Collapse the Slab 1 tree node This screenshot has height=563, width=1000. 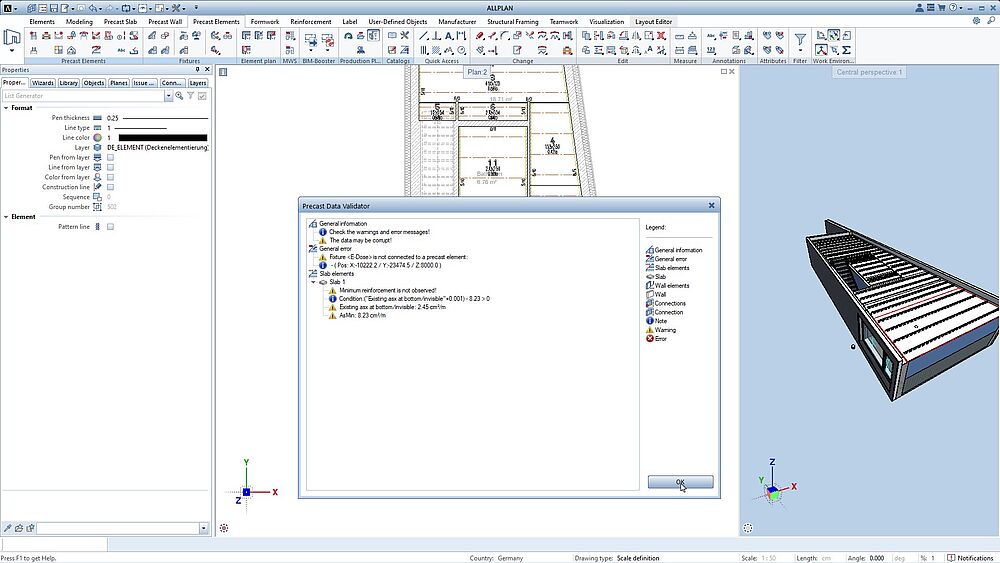313,282
